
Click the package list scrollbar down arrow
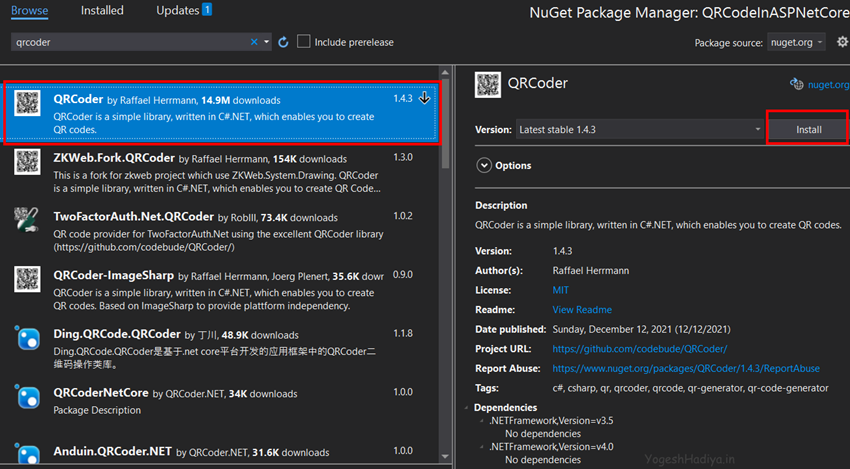(x=446, y=457)
